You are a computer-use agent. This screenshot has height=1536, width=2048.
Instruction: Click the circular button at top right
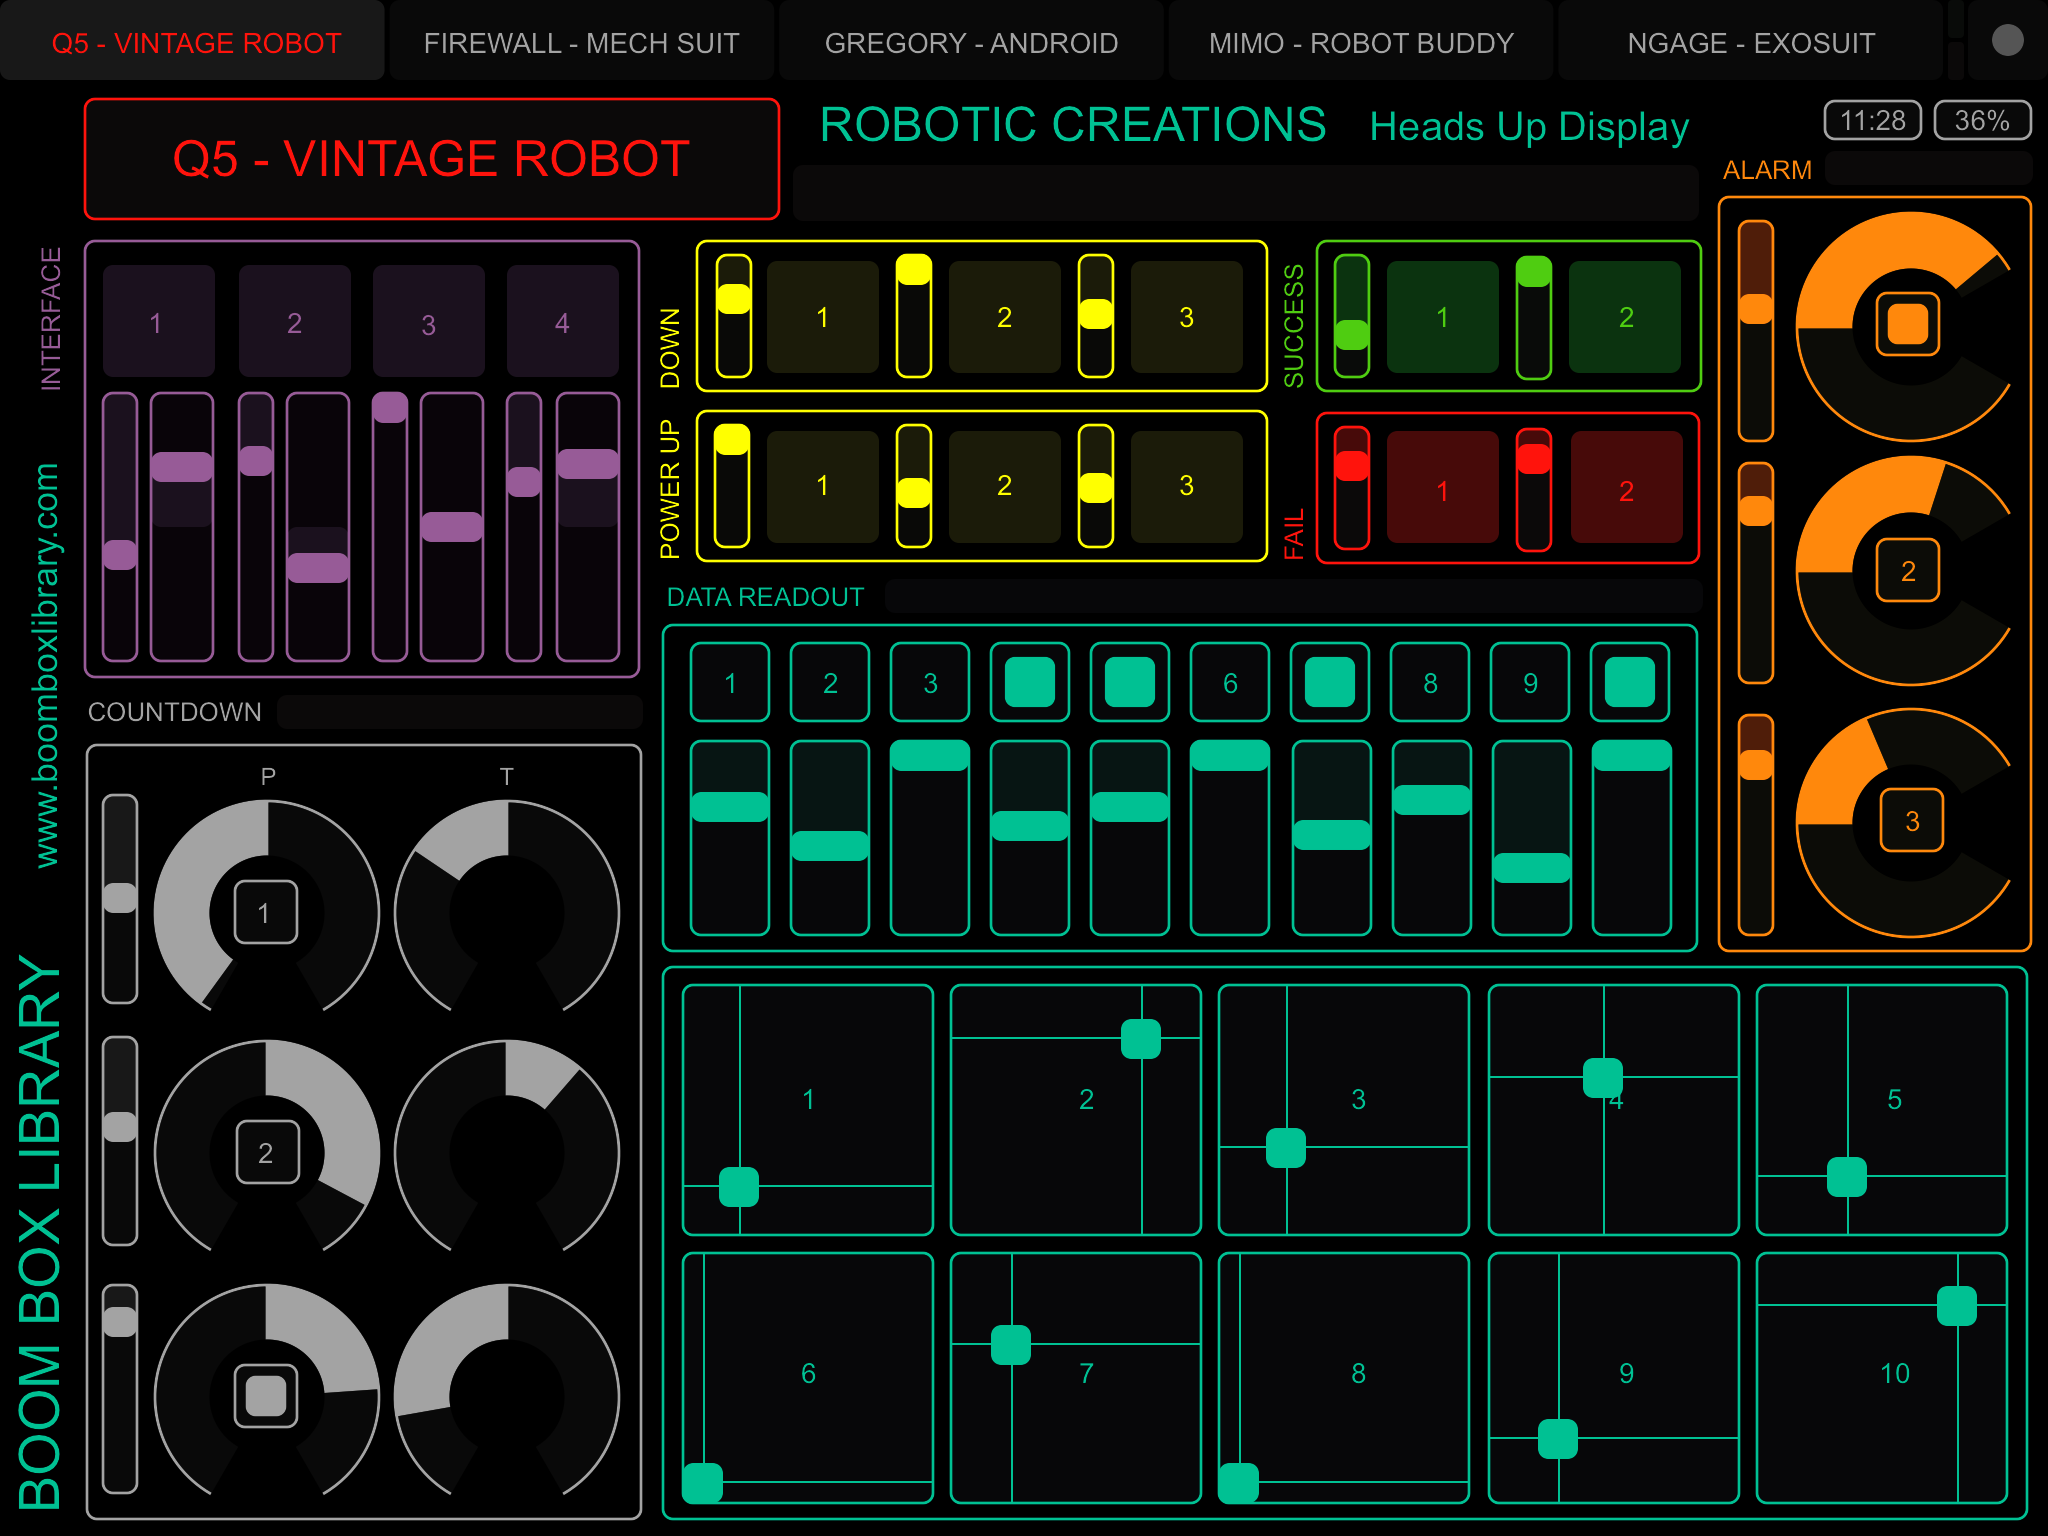click(x=2007, y=40)
